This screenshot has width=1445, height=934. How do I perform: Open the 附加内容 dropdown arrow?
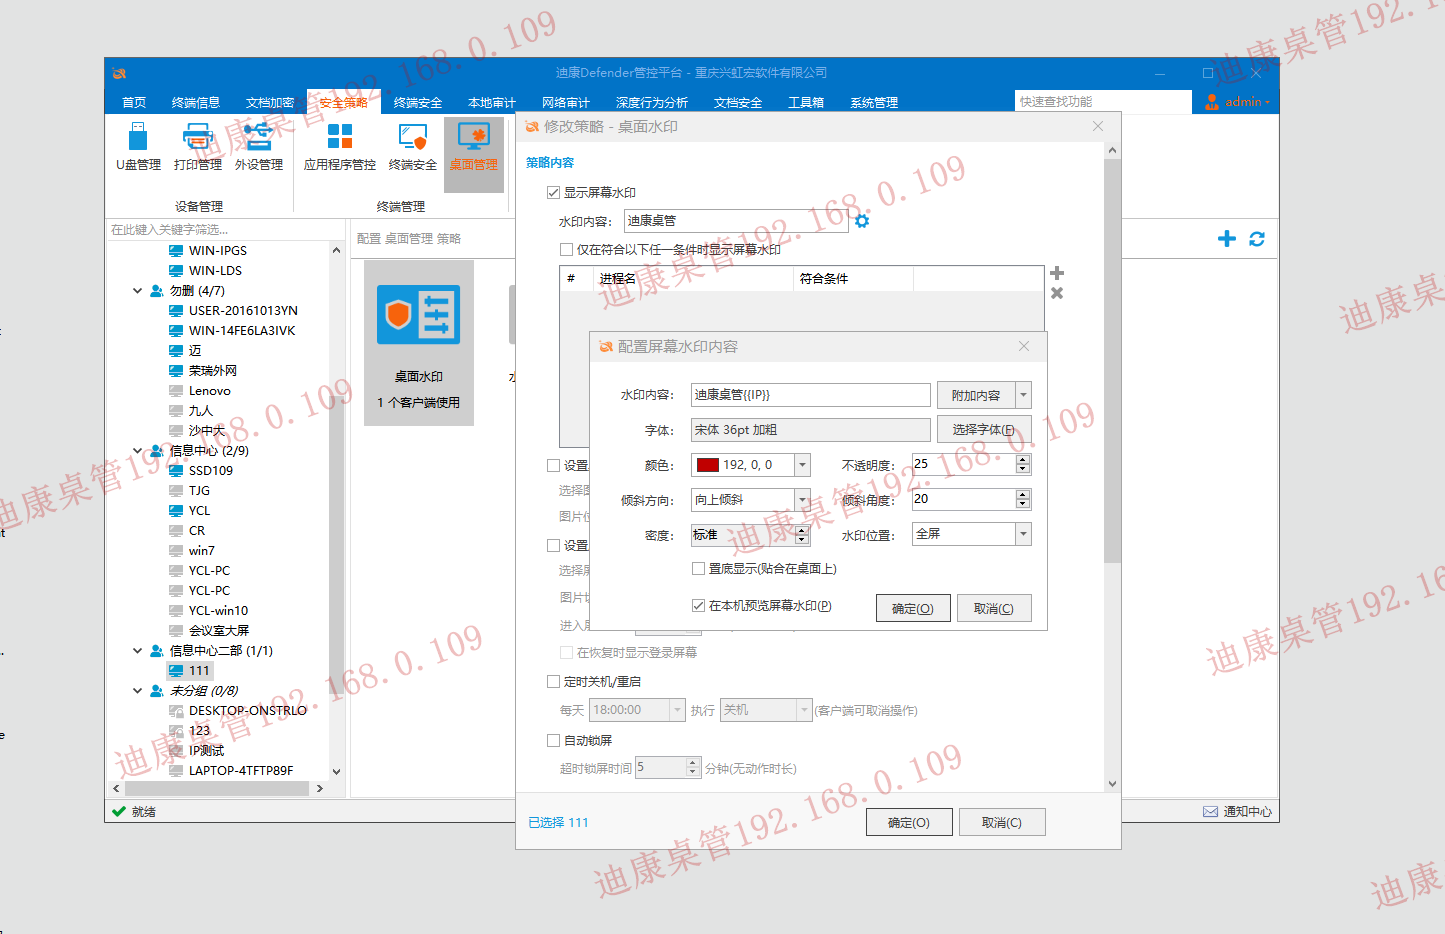pyautogui.click(x=1023, y=395)
